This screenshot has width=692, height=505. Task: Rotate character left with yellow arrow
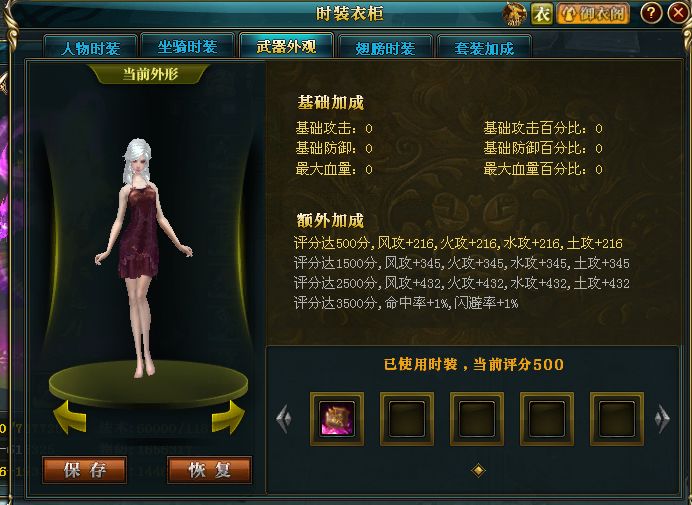[x=70, y=417]
